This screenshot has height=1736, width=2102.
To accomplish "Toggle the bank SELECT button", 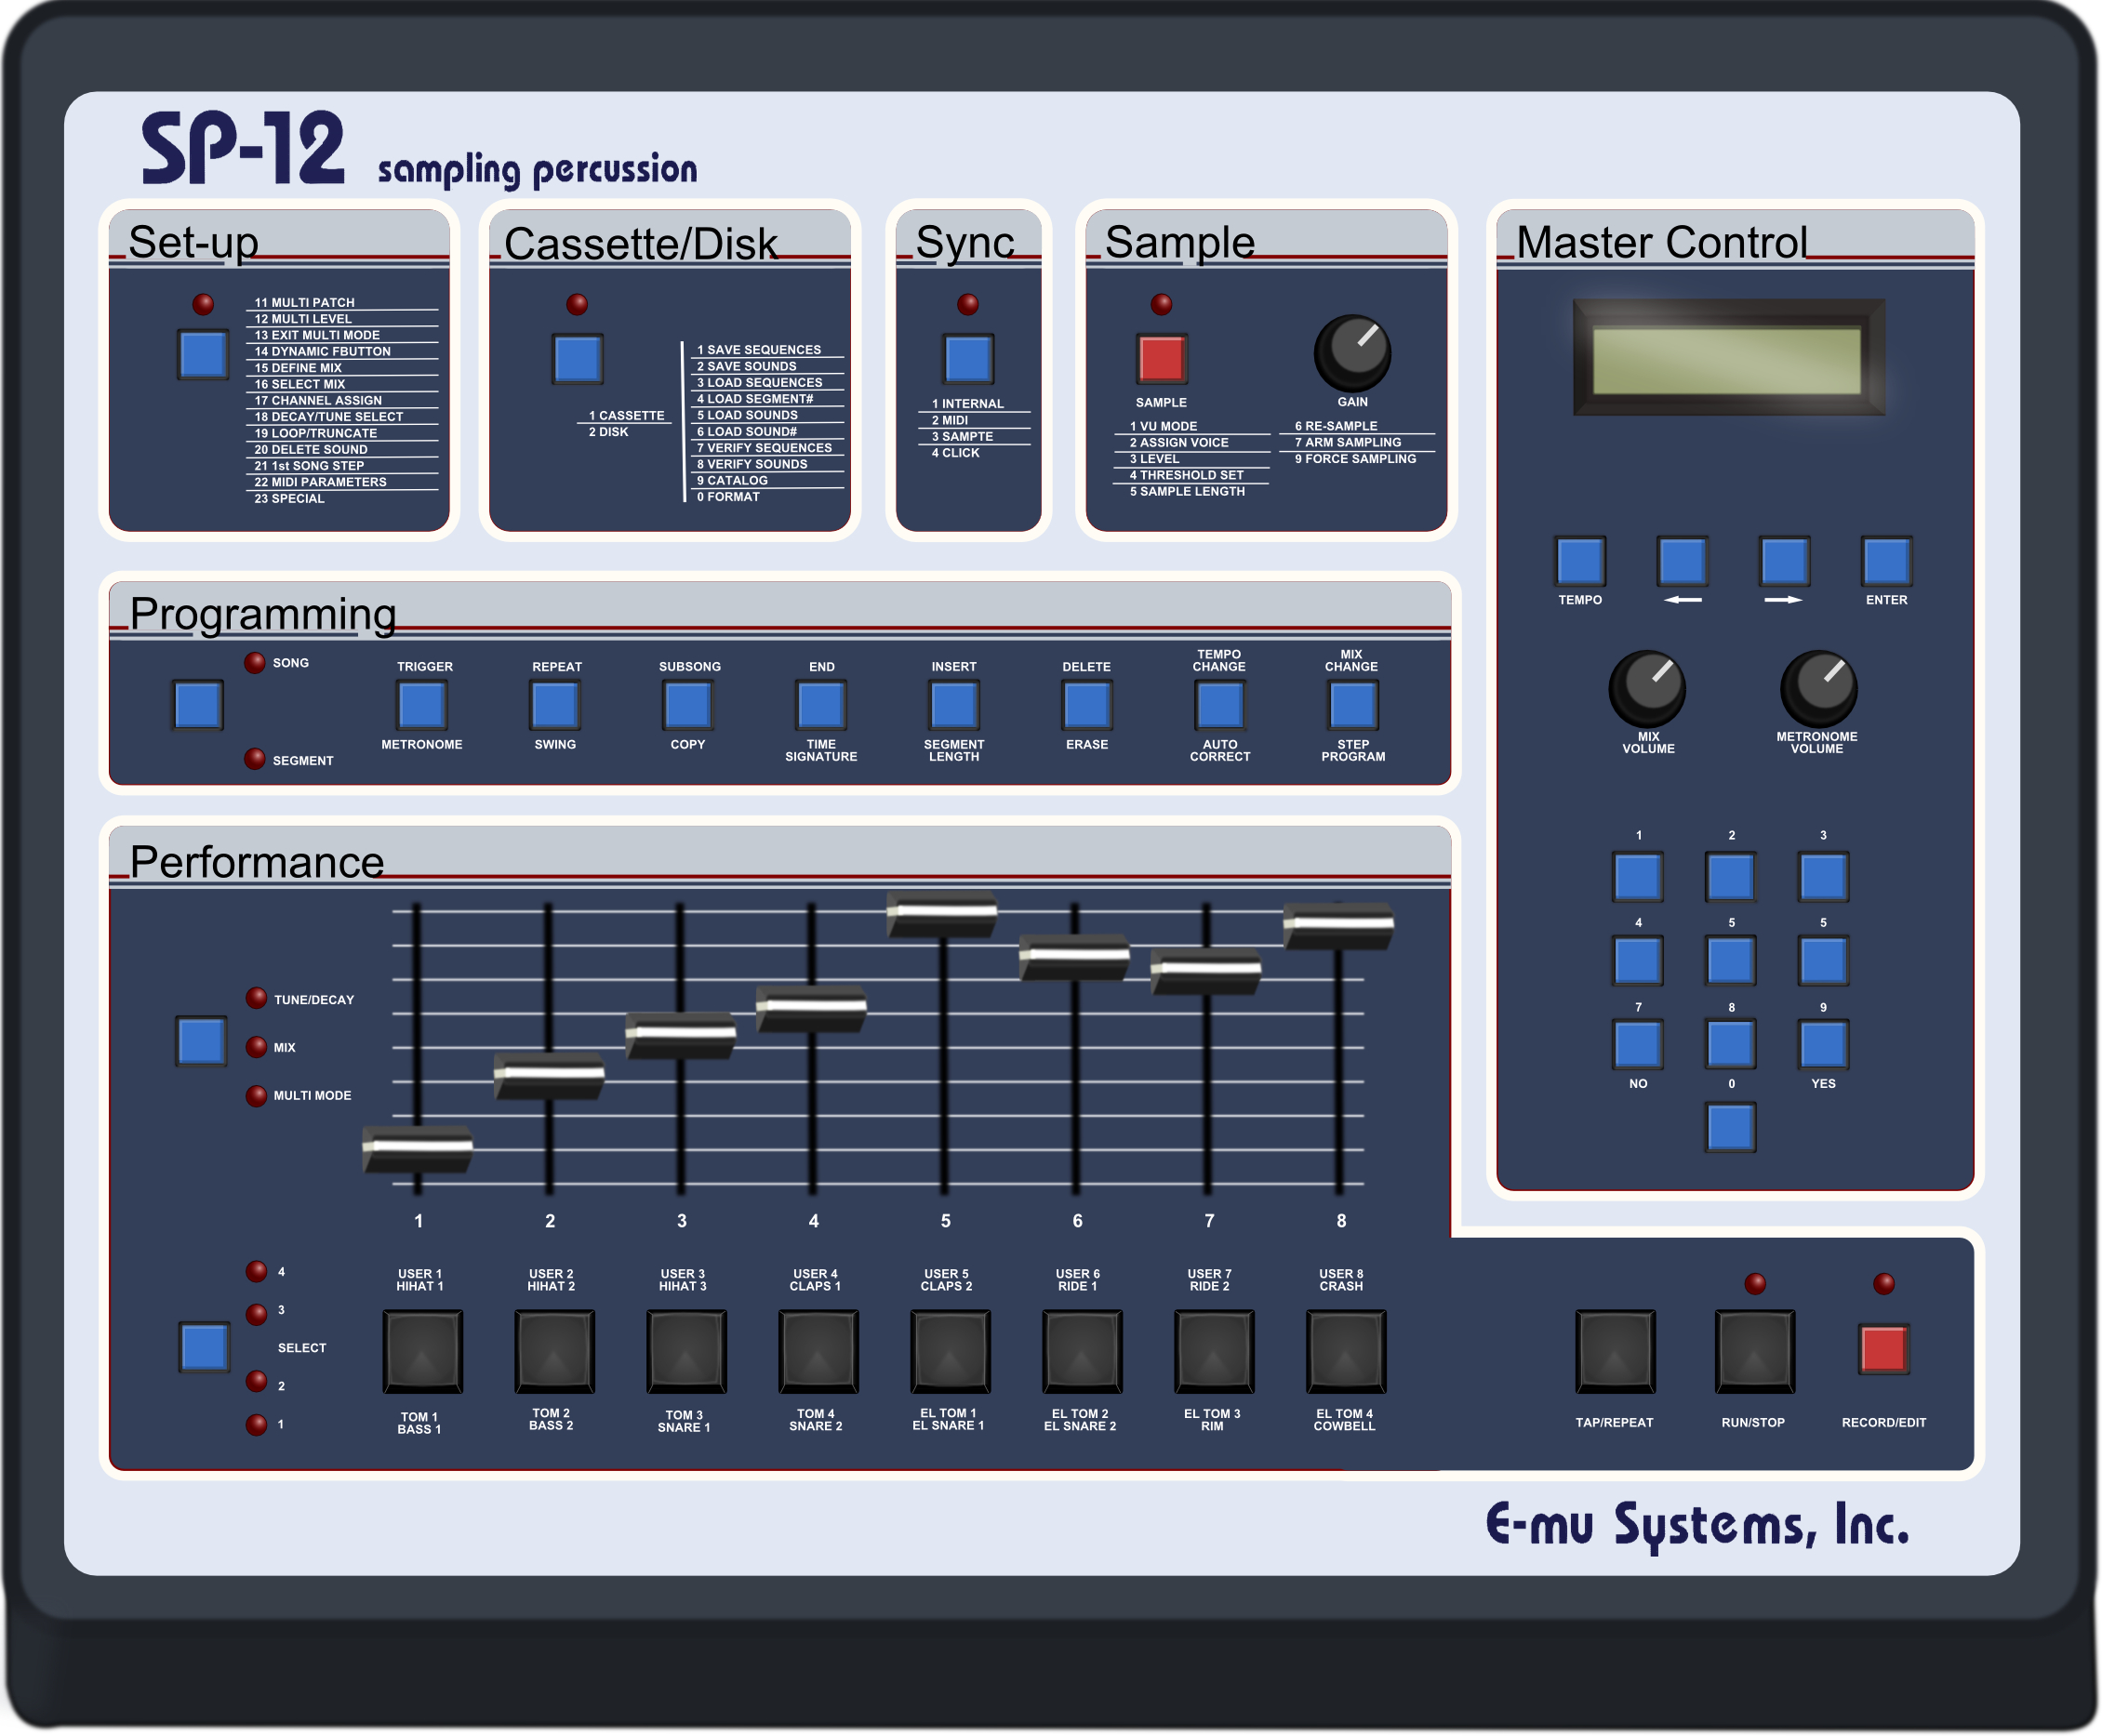I will [x=203, y=1347].
